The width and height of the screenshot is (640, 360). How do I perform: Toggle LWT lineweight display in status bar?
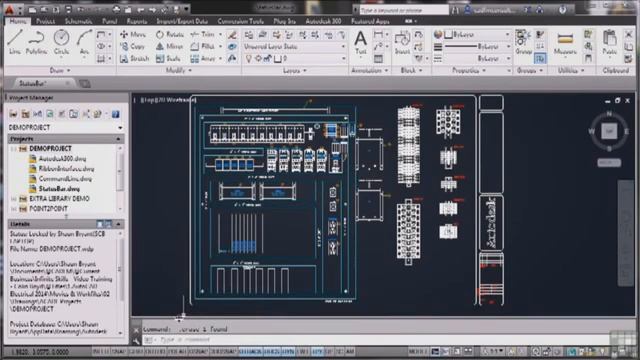302,351
